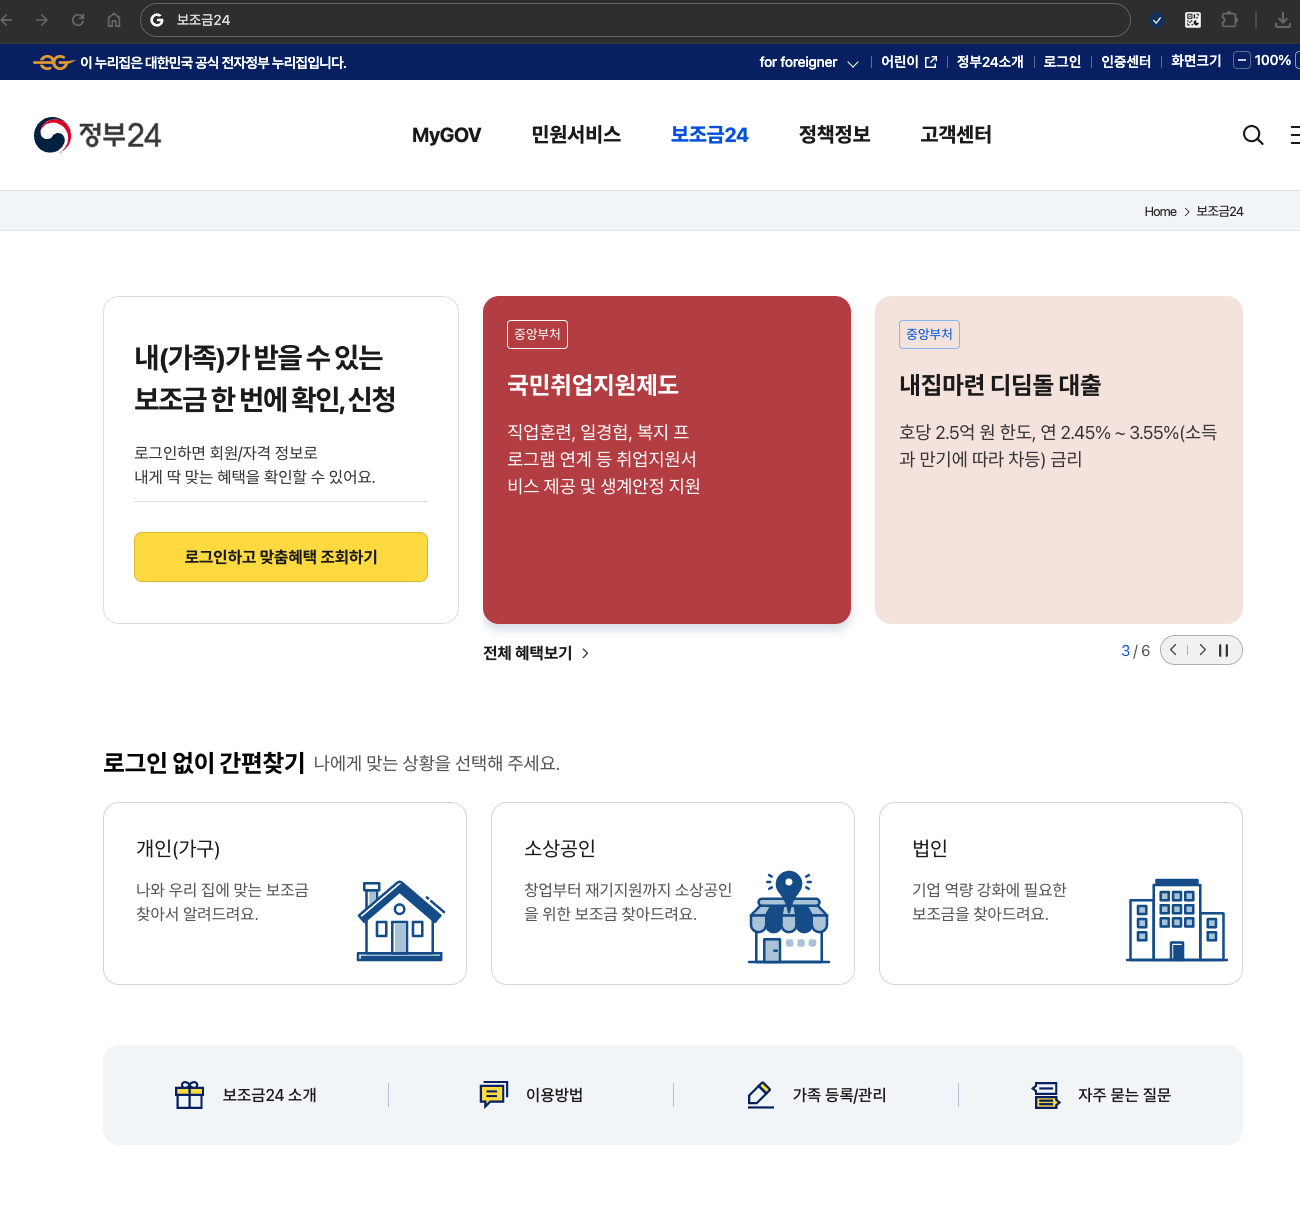Click the browser back arrow

click(x=7, y=20)
